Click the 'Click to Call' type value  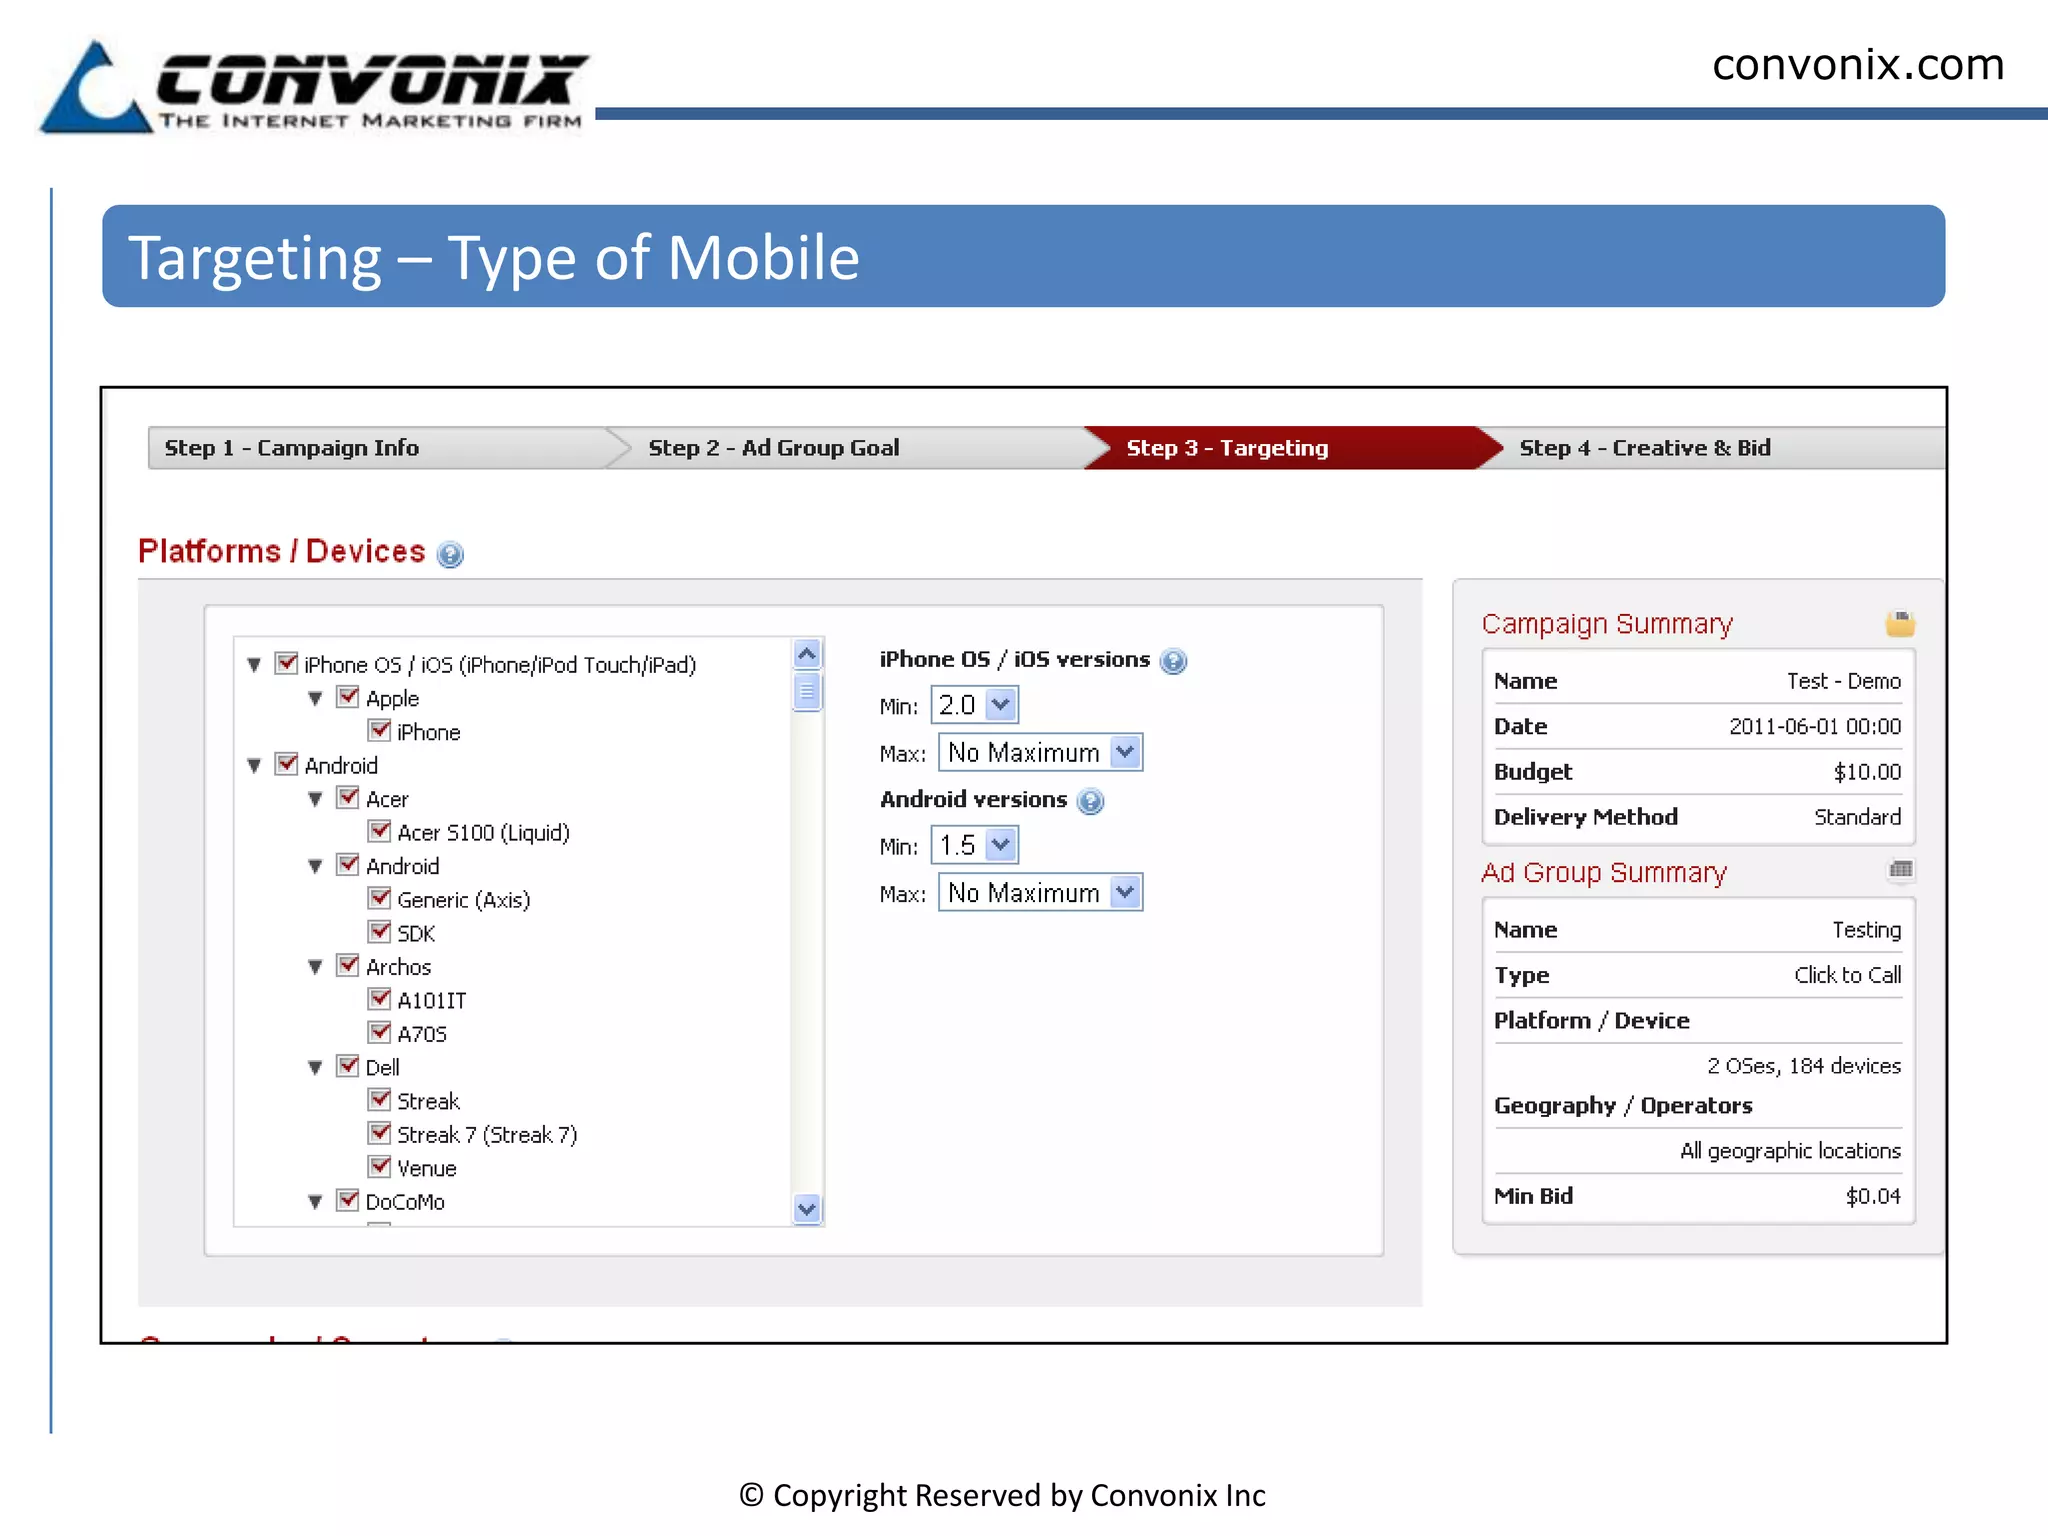pos(1848,975)
